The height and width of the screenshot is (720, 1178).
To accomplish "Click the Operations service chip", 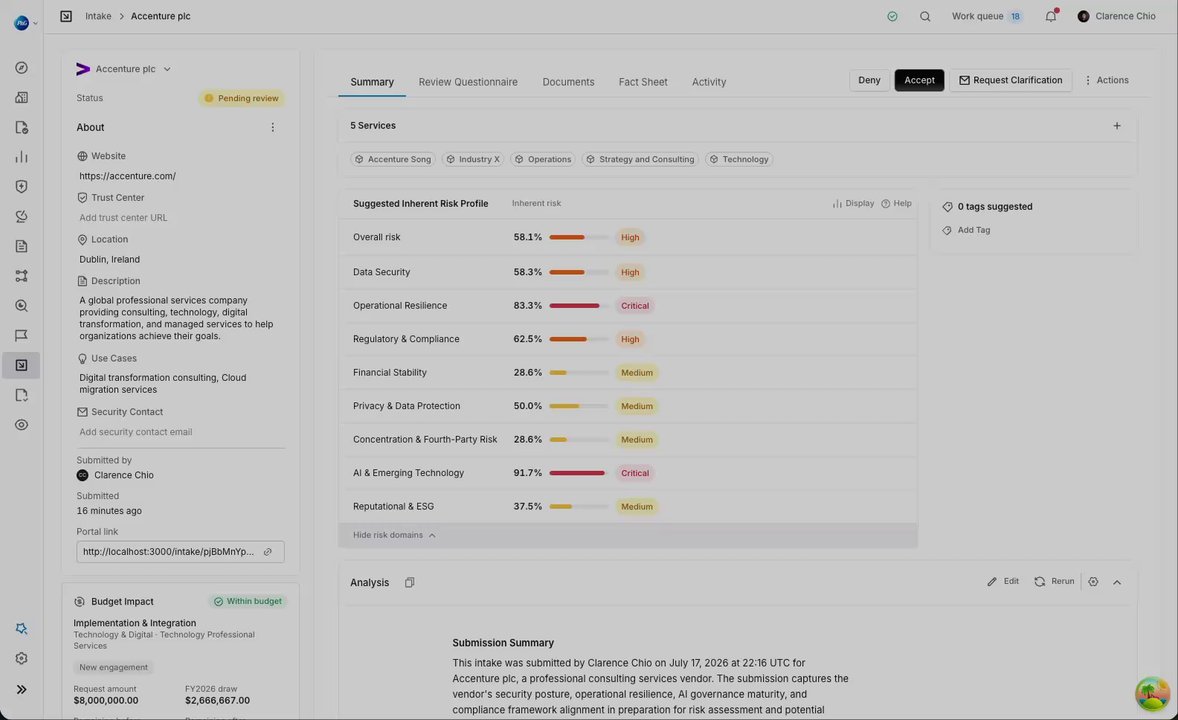I will pos(542,159).
